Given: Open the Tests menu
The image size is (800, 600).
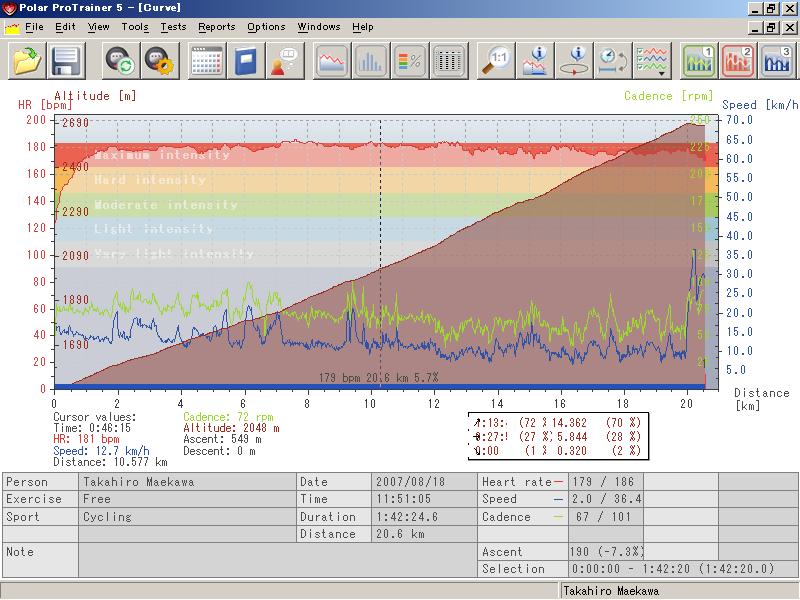Looking at the screenshot, I should [173, 27].
